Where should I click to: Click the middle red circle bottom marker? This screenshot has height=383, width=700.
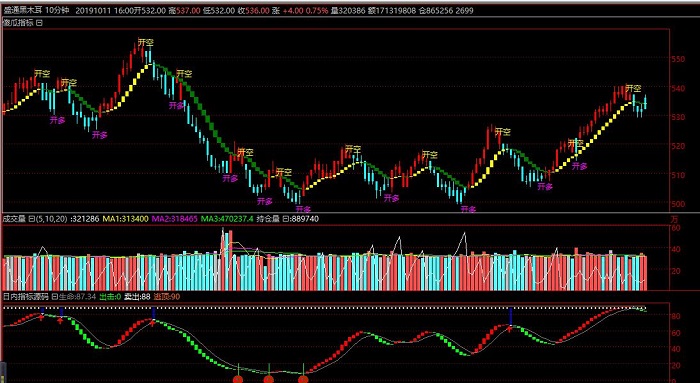268,379
